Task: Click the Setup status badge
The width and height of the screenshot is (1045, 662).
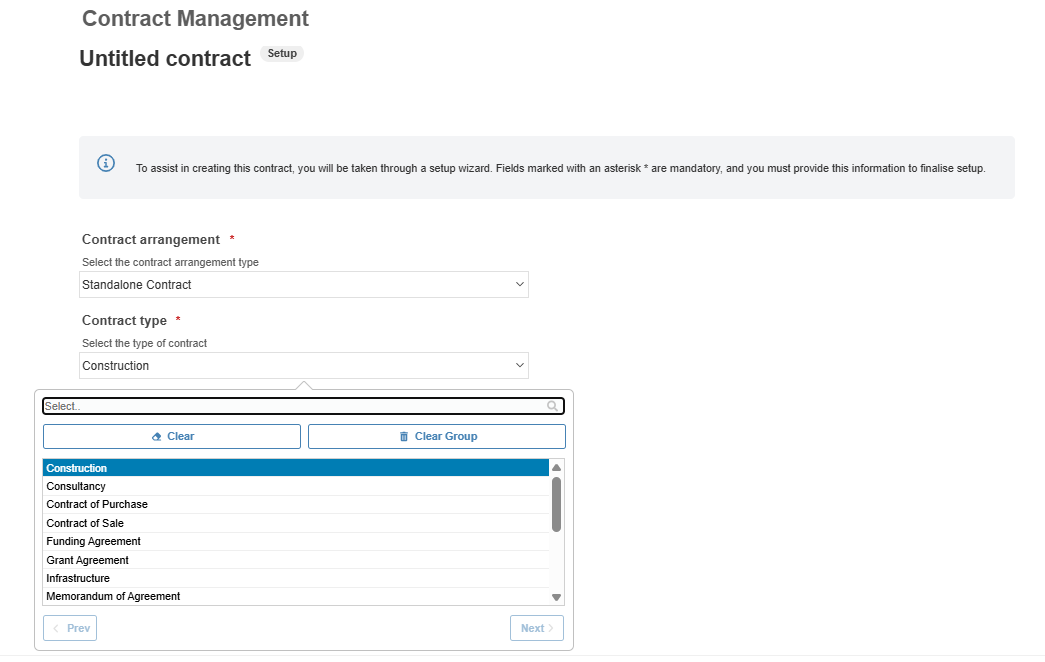Action: coord(282,53)
